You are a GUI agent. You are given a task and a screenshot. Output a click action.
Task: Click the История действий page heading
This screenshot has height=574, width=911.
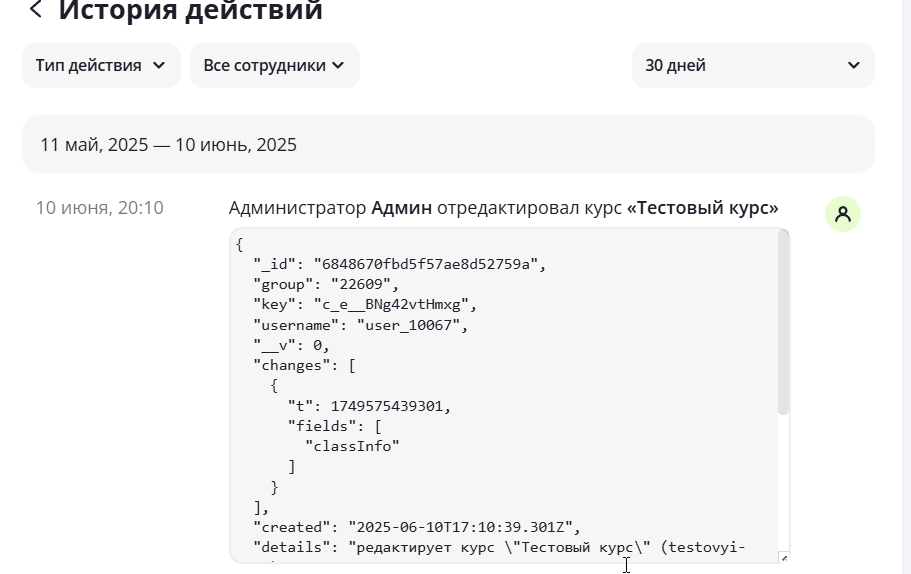[191, 10]
